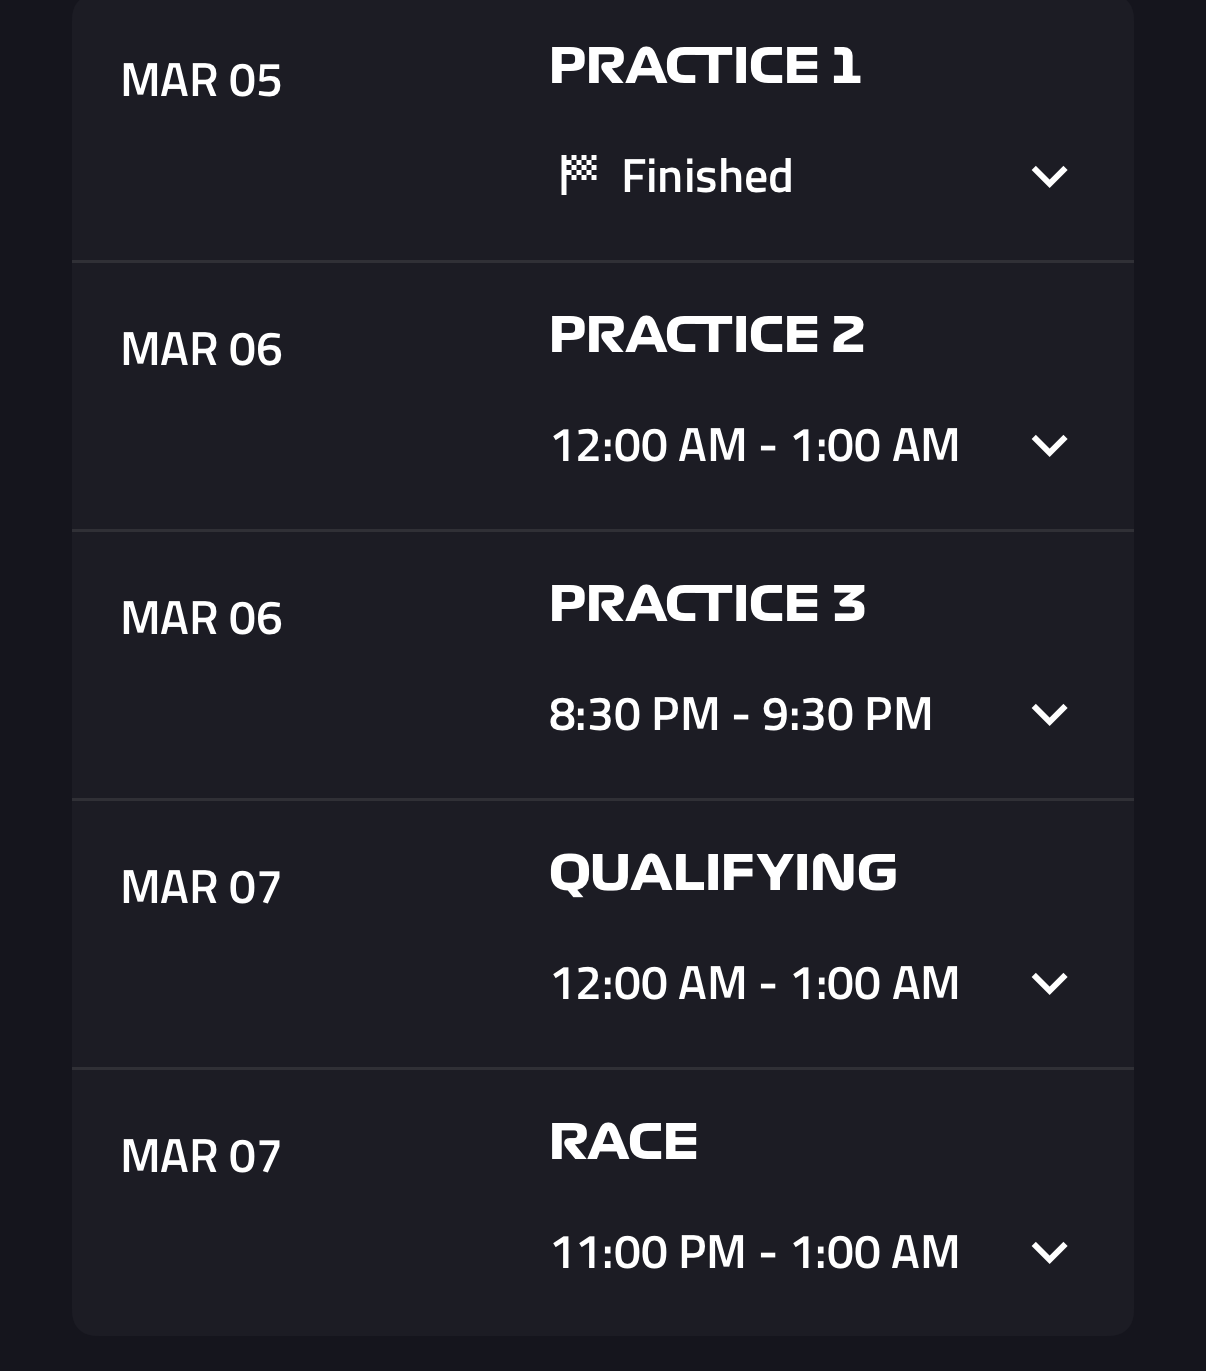1206x1371 pixels.
Task: Click the MAR 05 date label
Action: tap(201, 81)
